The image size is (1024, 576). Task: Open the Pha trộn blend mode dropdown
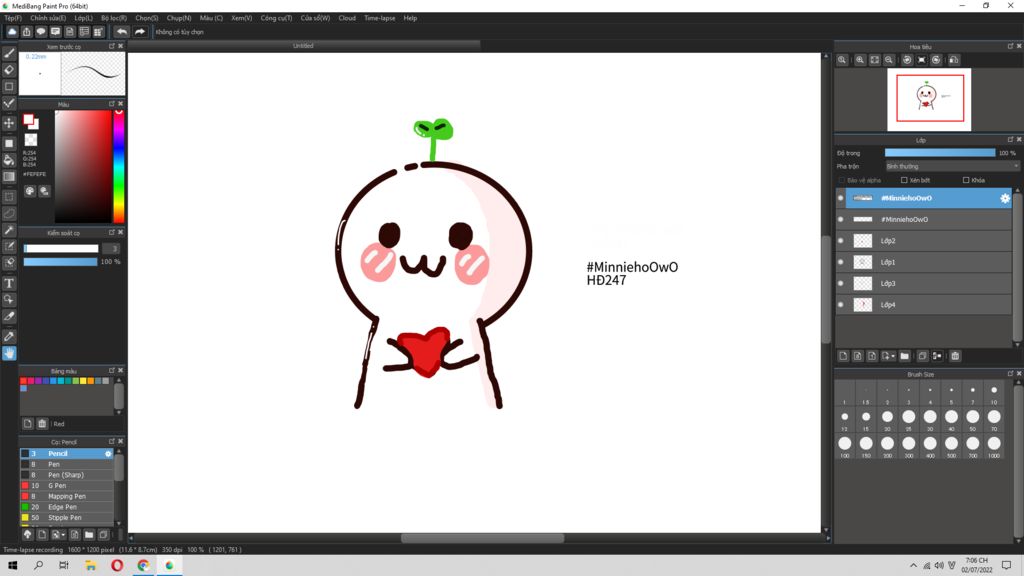(952, 166)
